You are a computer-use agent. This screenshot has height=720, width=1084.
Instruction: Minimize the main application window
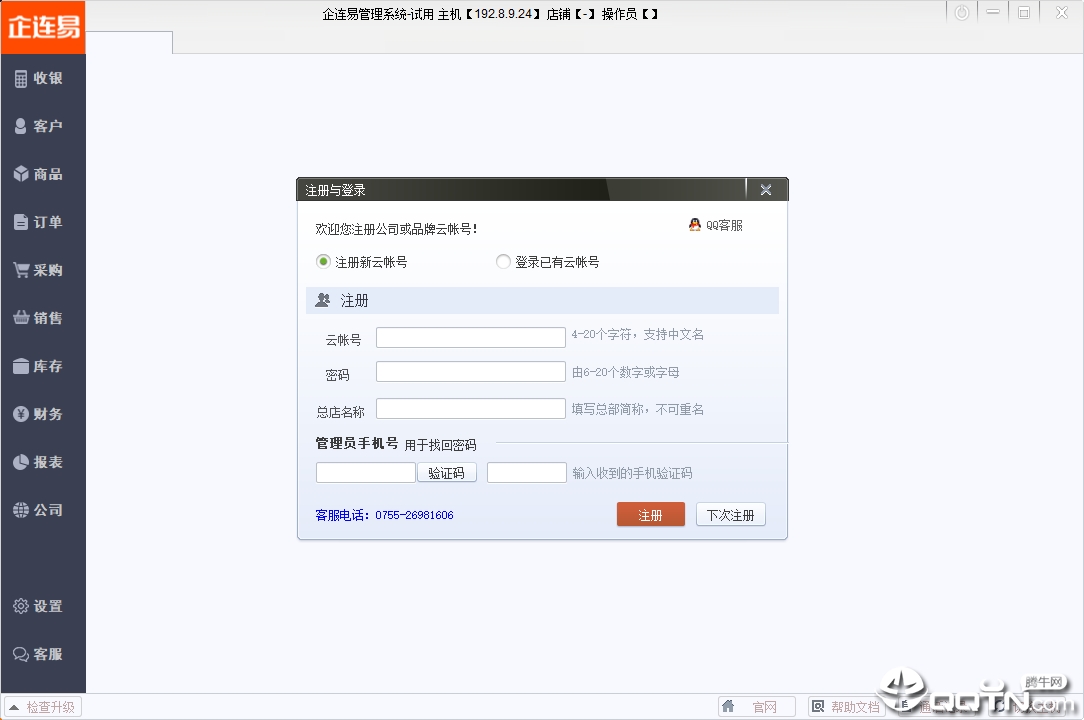(x=993, y=12)
